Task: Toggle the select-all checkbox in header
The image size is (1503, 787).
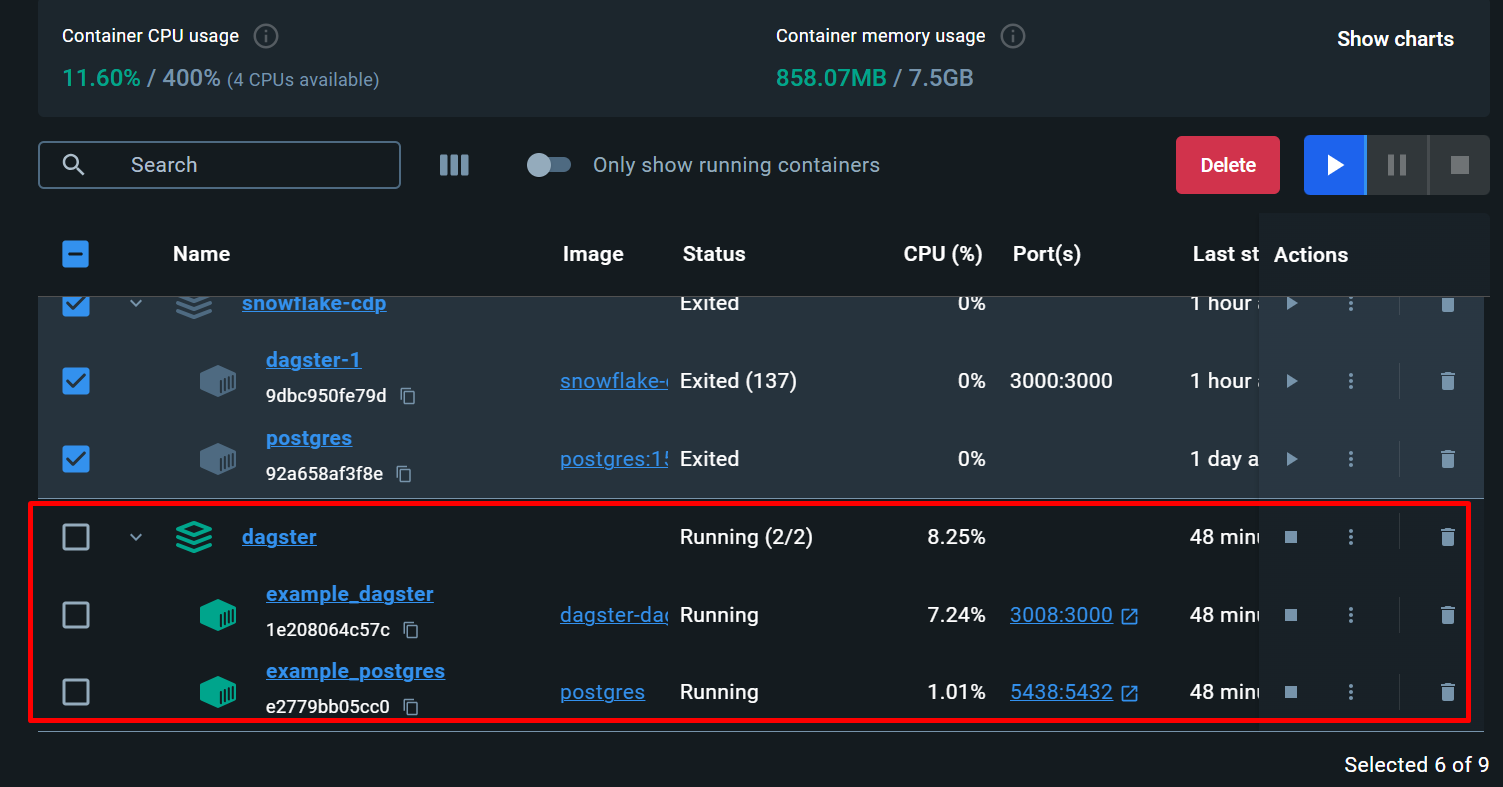Action: (x=76, y=254)
